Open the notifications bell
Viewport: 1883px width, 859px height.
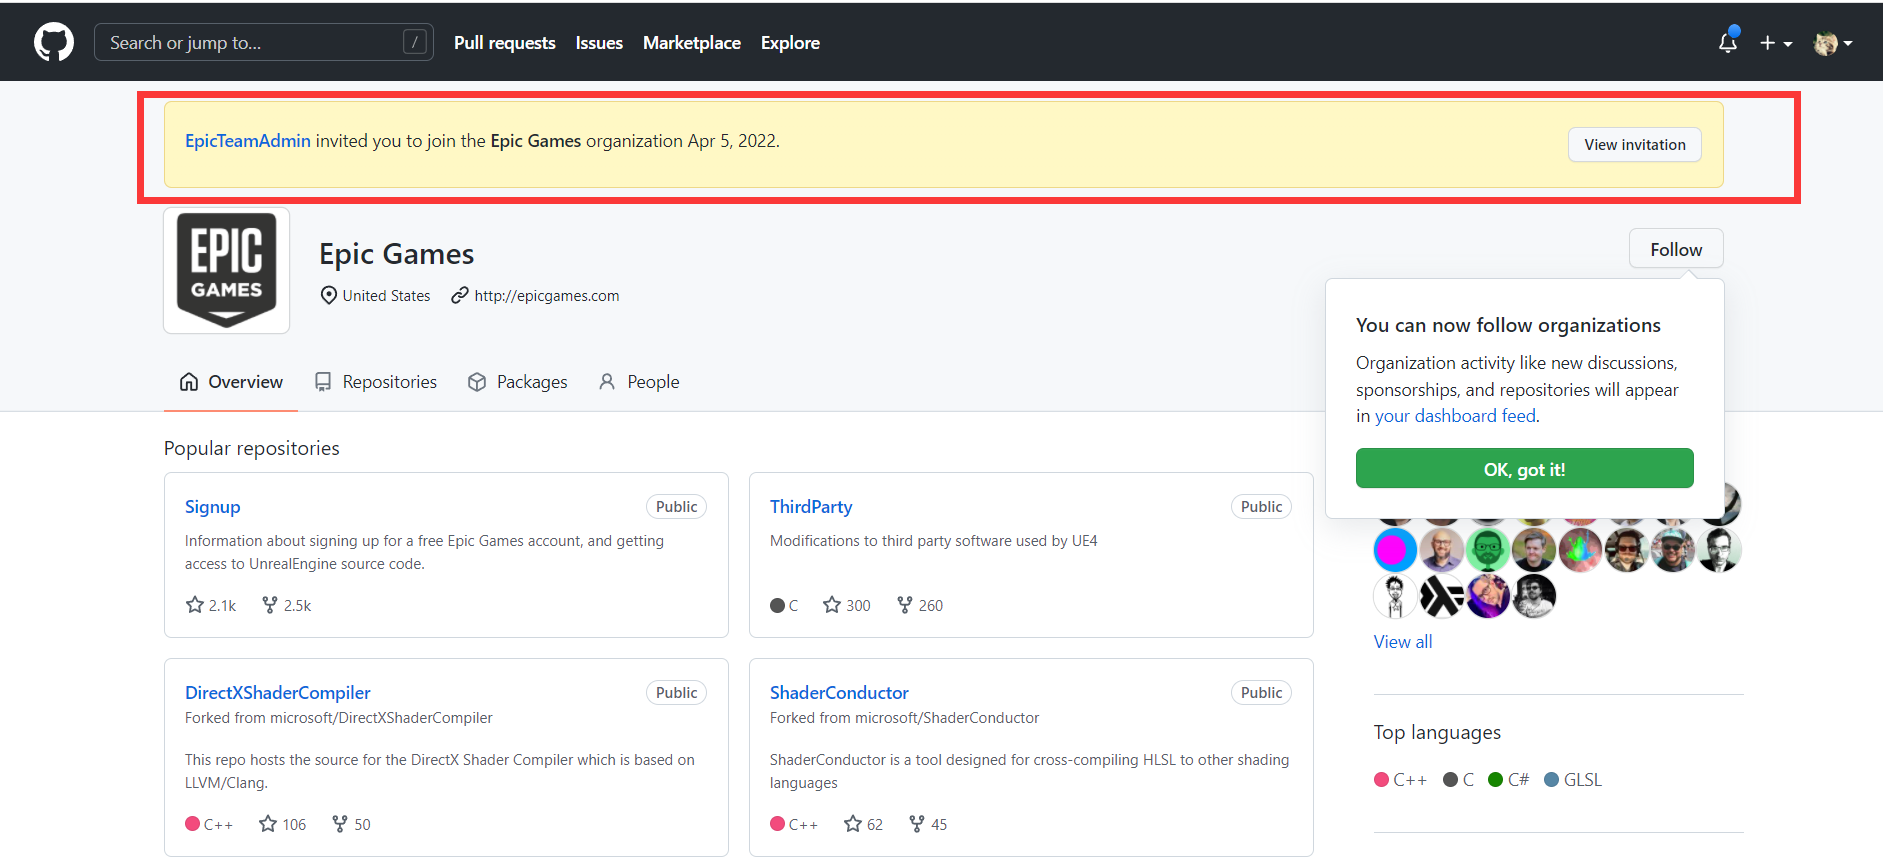1727,43
